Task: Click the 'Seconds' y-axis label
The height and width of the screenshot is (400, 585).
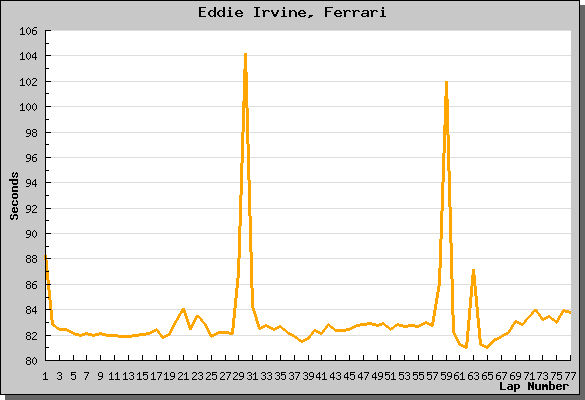Action: coord(14,196)
